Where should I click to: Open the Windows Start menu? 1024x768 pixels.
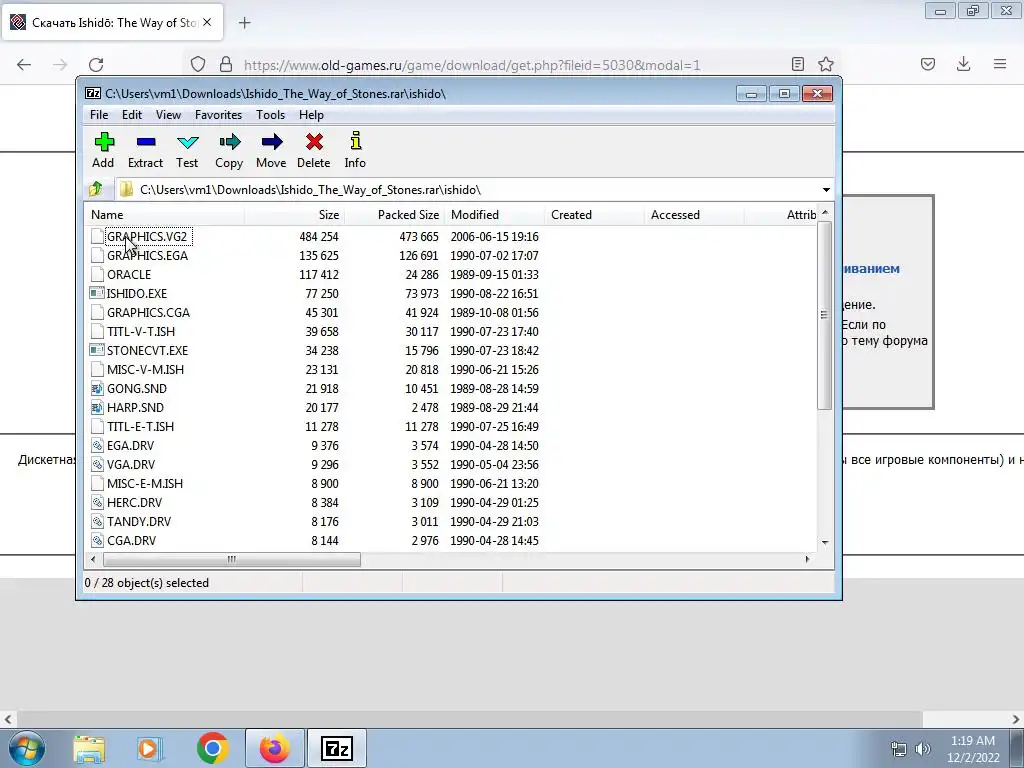click(27, 748)
